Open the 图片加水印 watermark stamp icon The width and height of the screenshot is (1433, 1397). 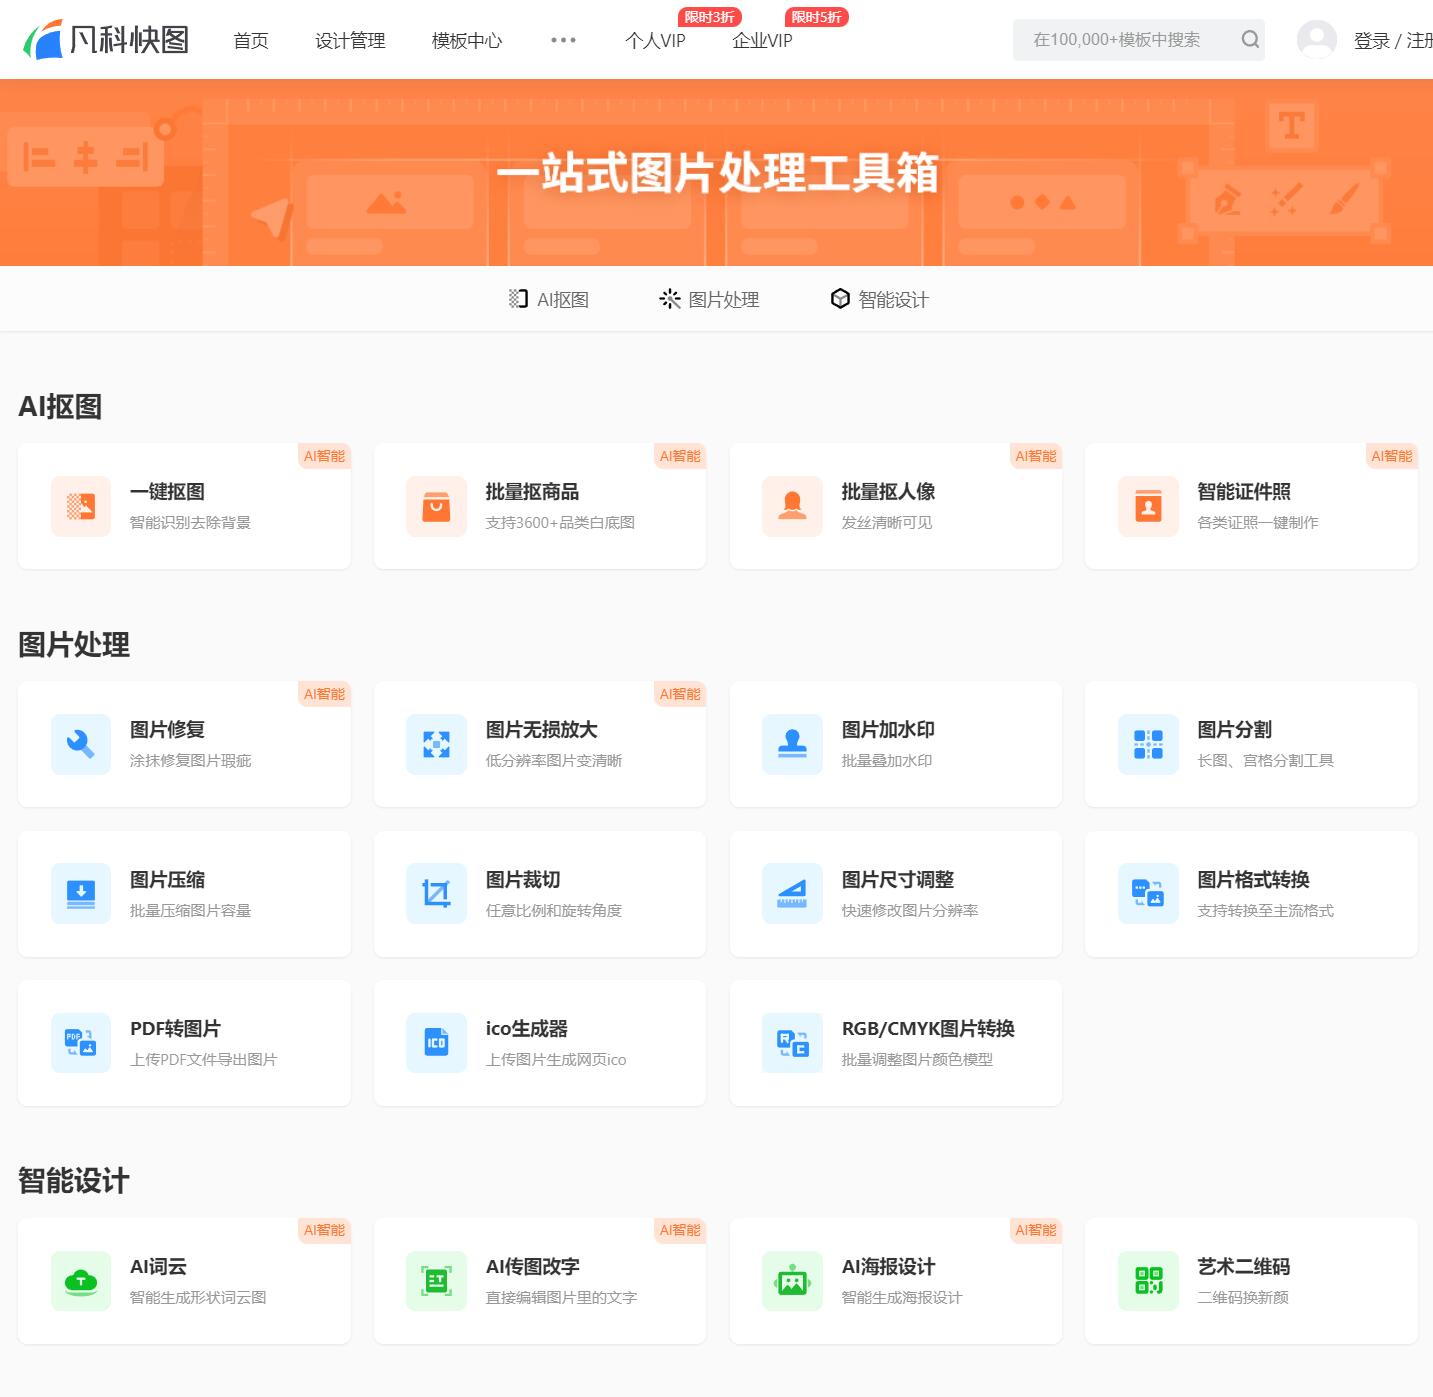[x=792, y=744]
